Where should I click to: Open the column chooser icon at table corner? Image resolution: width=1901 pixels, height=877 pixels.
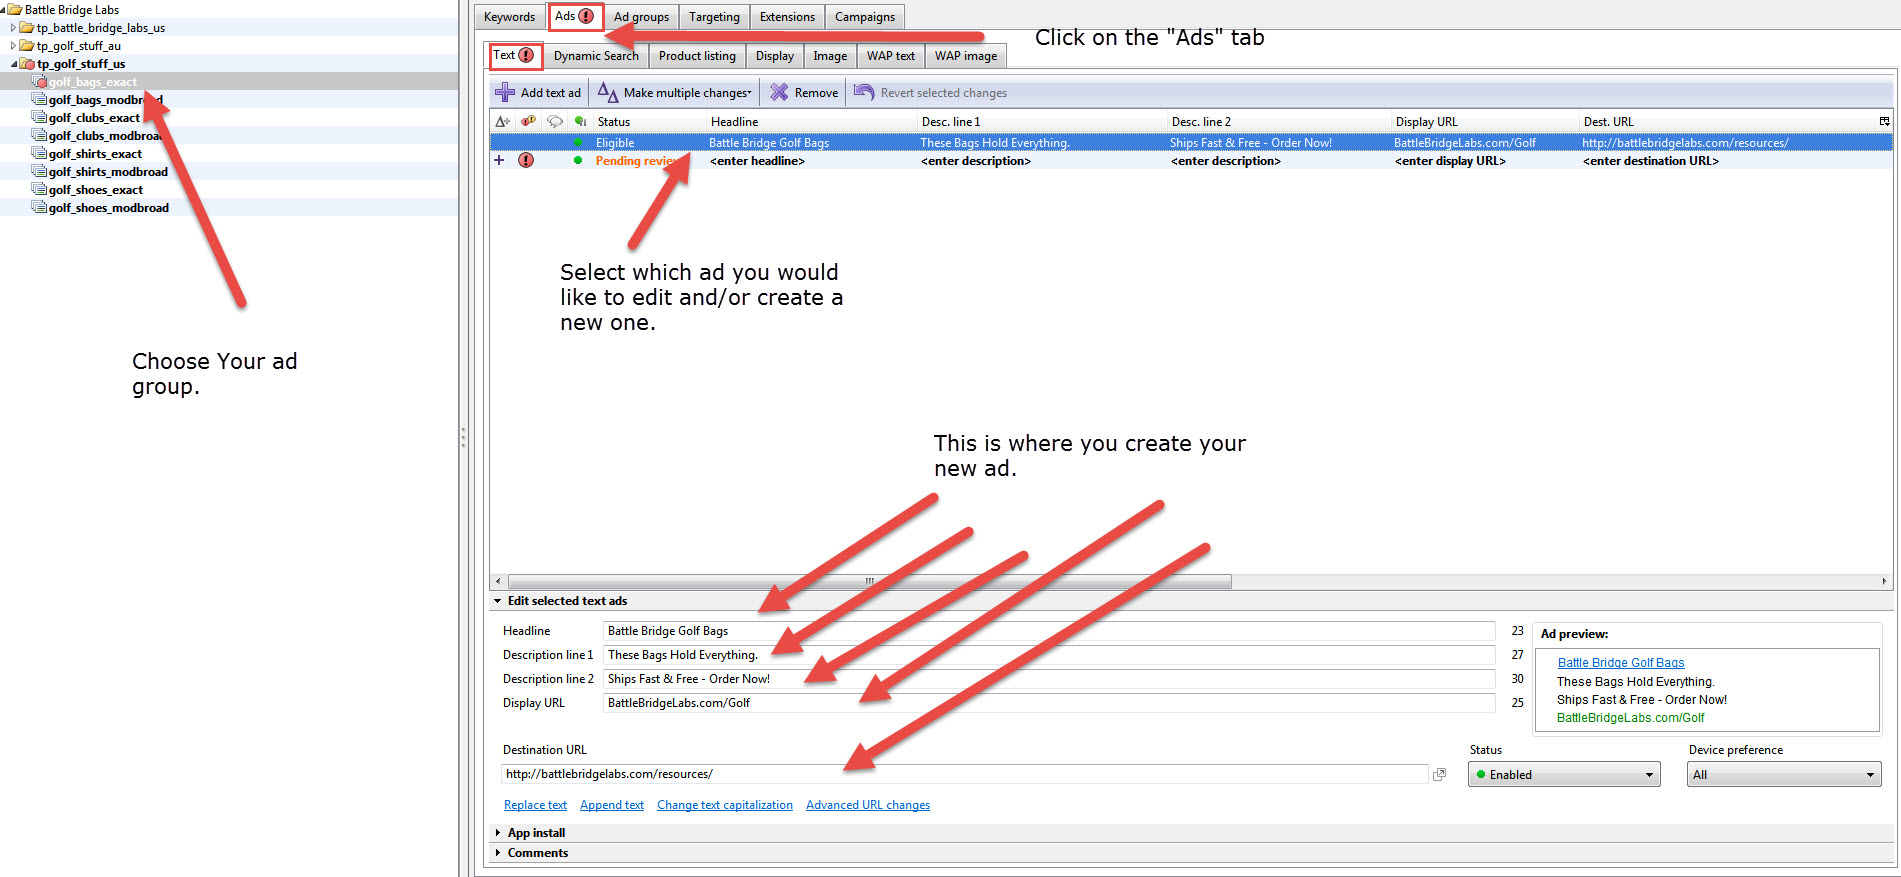coord(1884,121)
